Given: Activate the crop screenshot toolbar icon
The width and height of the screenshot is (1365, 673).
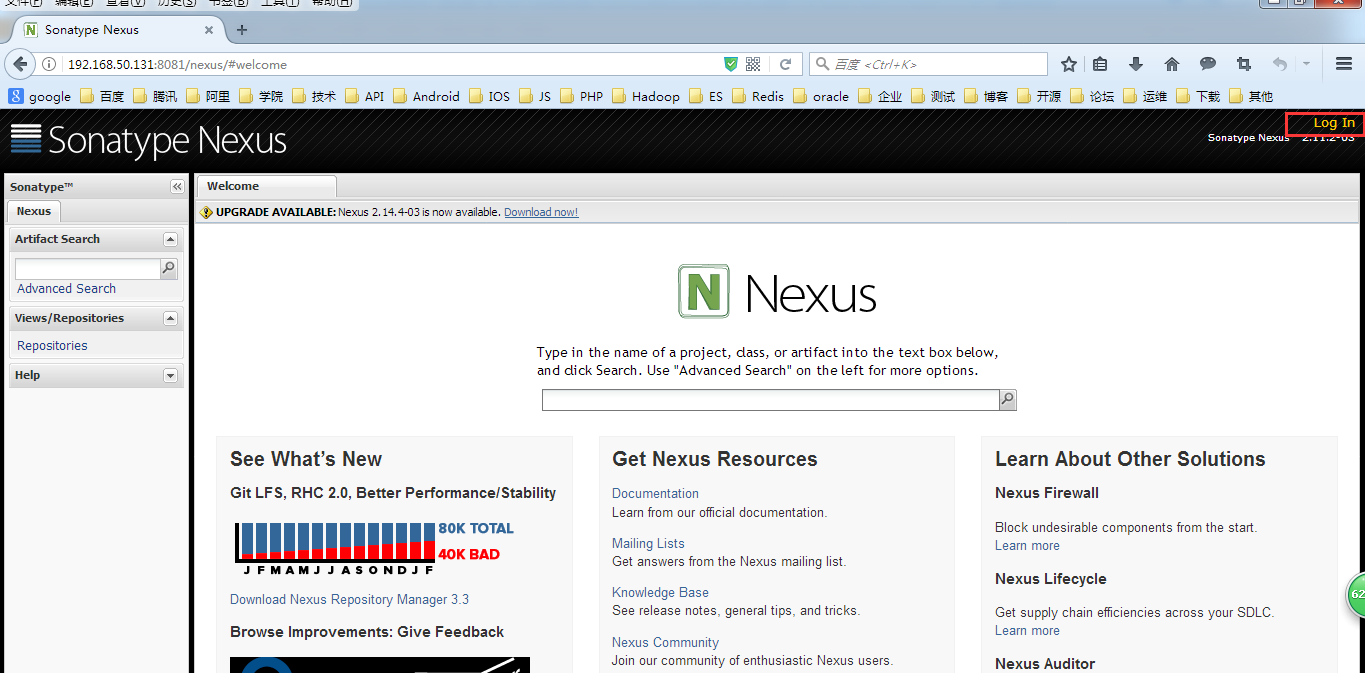Looking at the screenshot, I should click(1244, 64).
